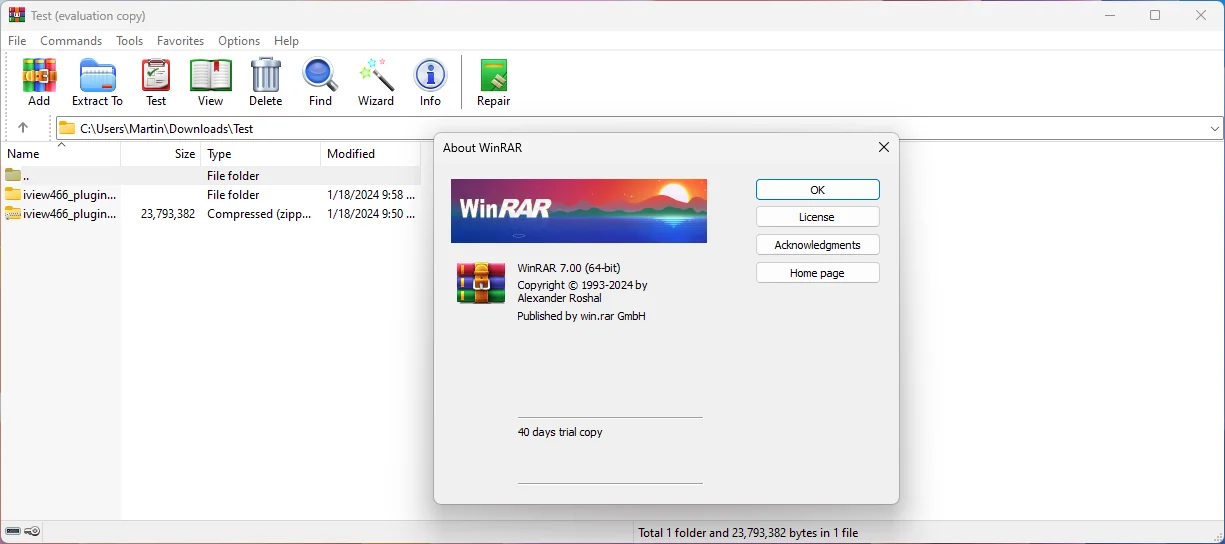Minimize the WinRAR main window
The height and width of the screenshot is (544, 1225).
[1110, 15]
